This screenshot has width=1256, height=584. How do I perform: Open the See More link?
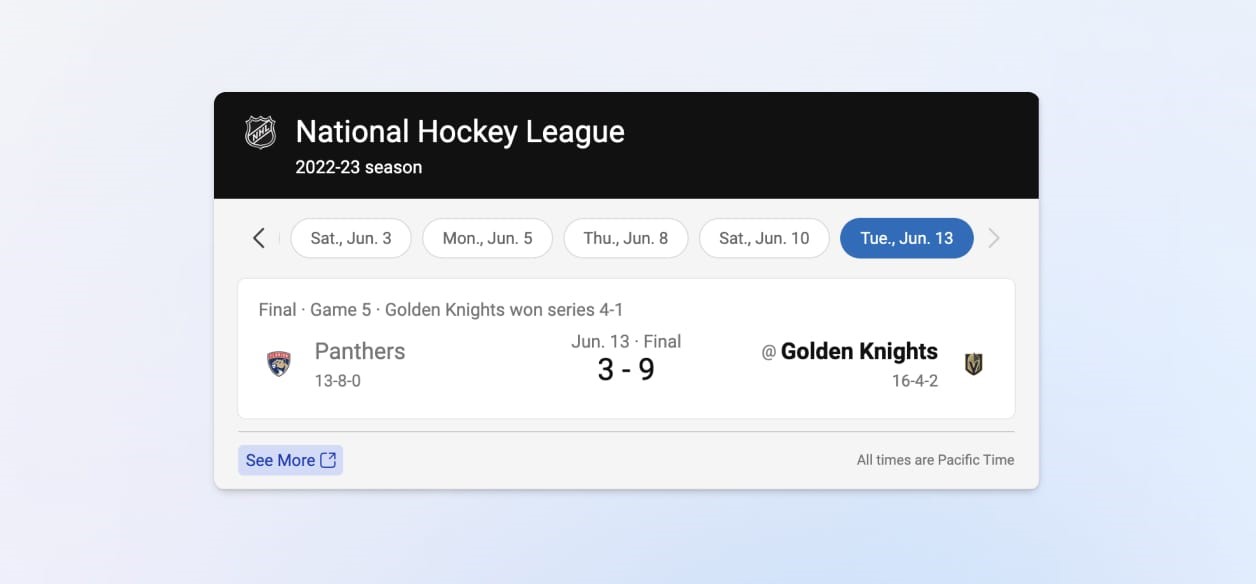point(281,460)
